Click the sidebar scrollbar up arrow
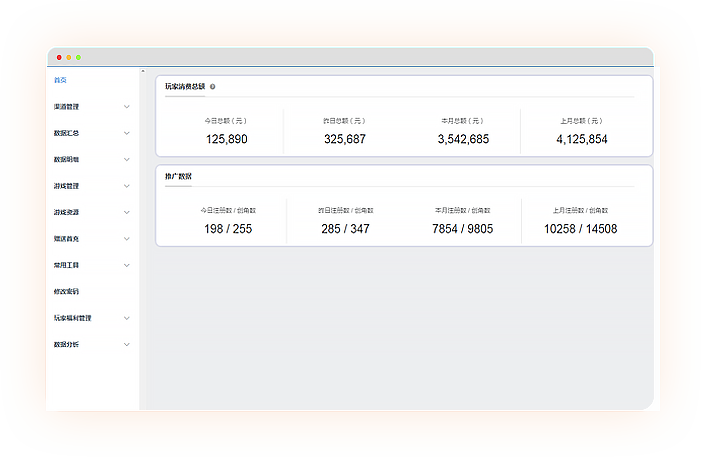Image resolution: width=701 pixels, height=457 pixels. pyautogui.click(x=143, y=71)
